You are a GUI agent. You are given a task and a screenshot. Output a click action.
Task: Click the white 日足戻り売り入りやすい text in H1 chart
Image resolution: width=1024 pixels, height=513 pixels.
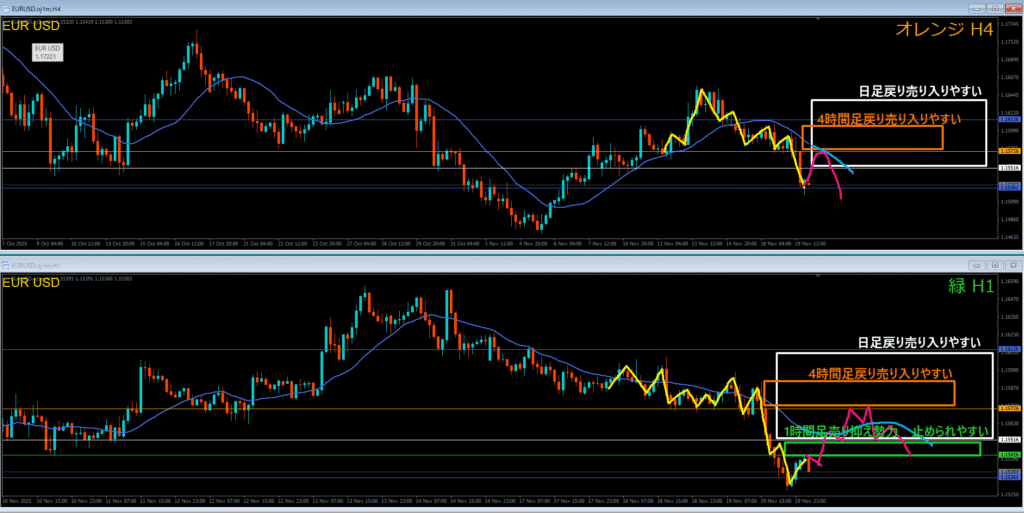(920, 343)
